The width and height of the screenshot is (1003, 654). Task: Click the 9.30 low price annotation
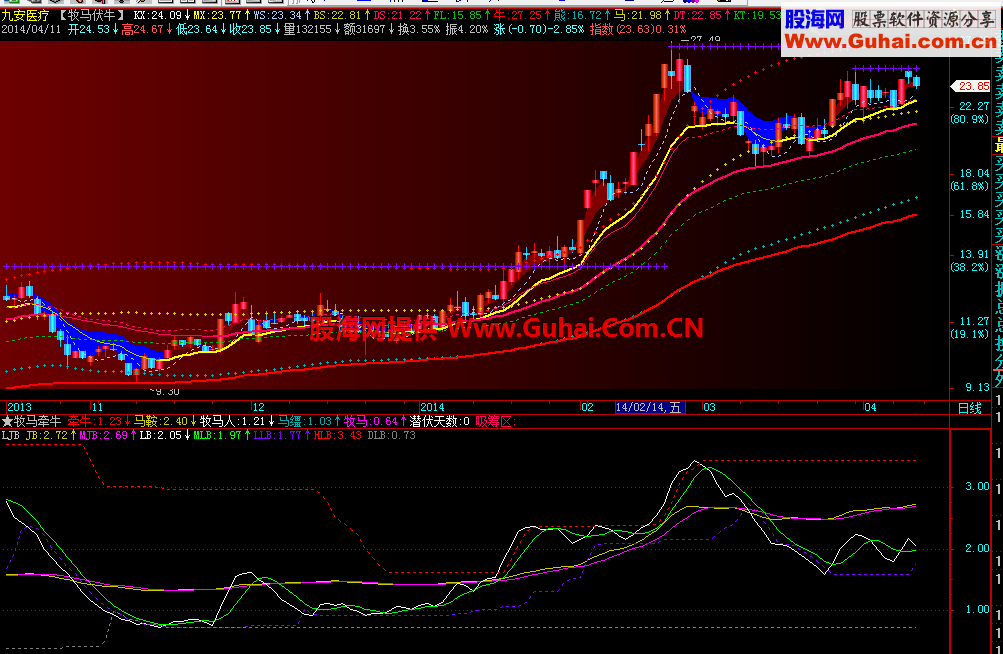[x=166, y=392]
